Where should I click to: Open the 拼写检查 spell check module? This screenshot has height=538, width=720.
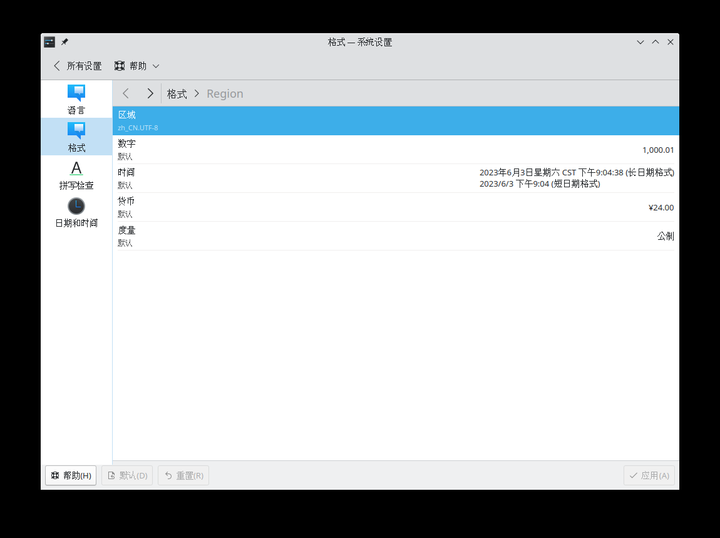76,175
